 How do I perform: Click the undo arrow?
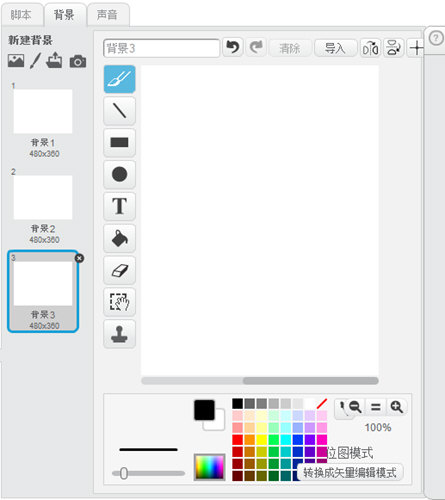tap(232, 48)
